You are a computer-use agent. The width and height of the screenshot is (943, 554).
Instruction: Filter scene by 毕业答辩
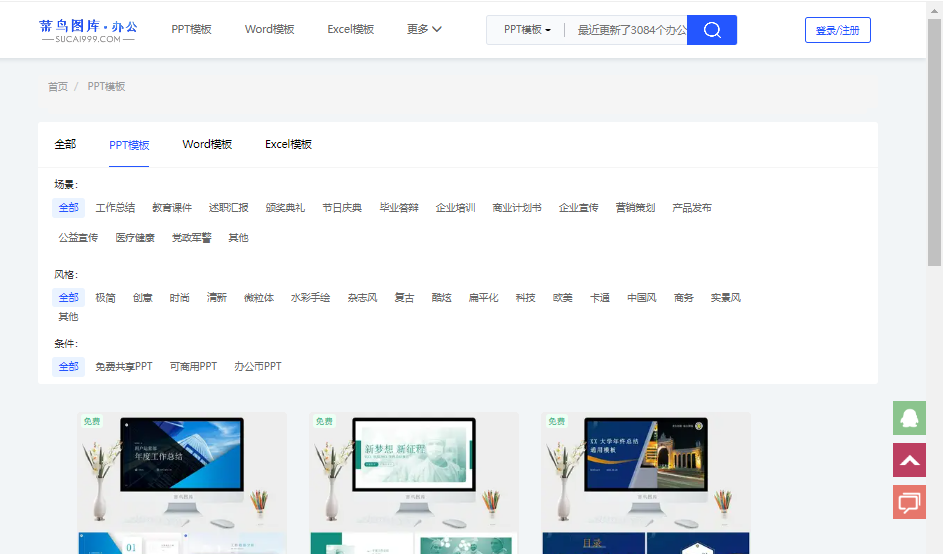point(399,208)
